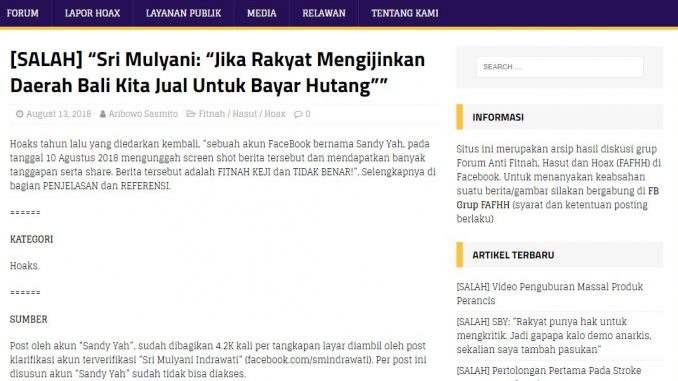This screenshot has width=678, height=381.
Task: Click the Situs ini merupakan arsip sidebar text
Action: (559, 184)
